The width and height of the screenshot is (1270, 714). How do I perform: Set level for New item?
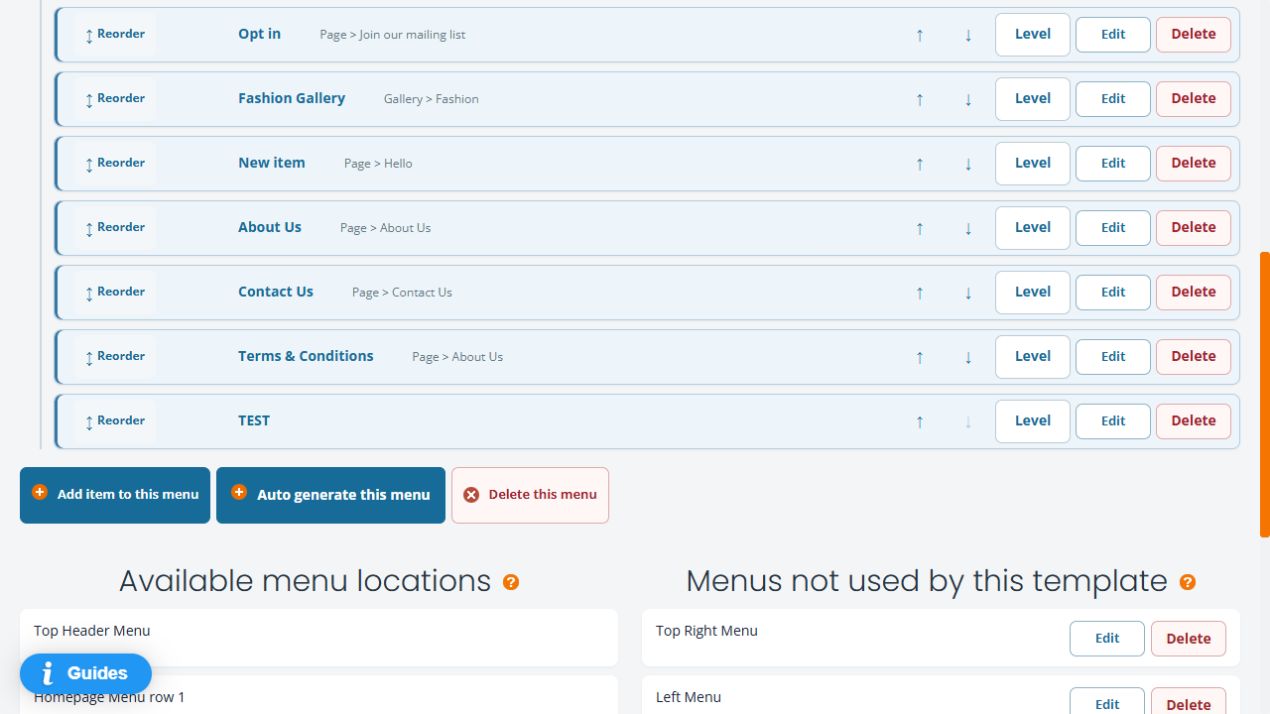click(x=1033, y=163)
